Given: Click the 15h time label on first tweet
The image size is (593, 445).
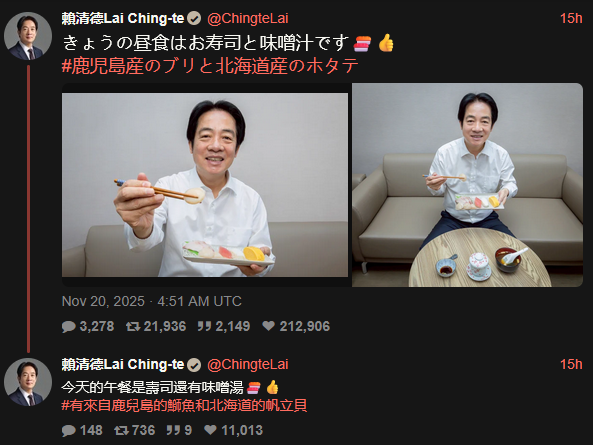Looking at the screenshot, I should (x=571, y=18).
